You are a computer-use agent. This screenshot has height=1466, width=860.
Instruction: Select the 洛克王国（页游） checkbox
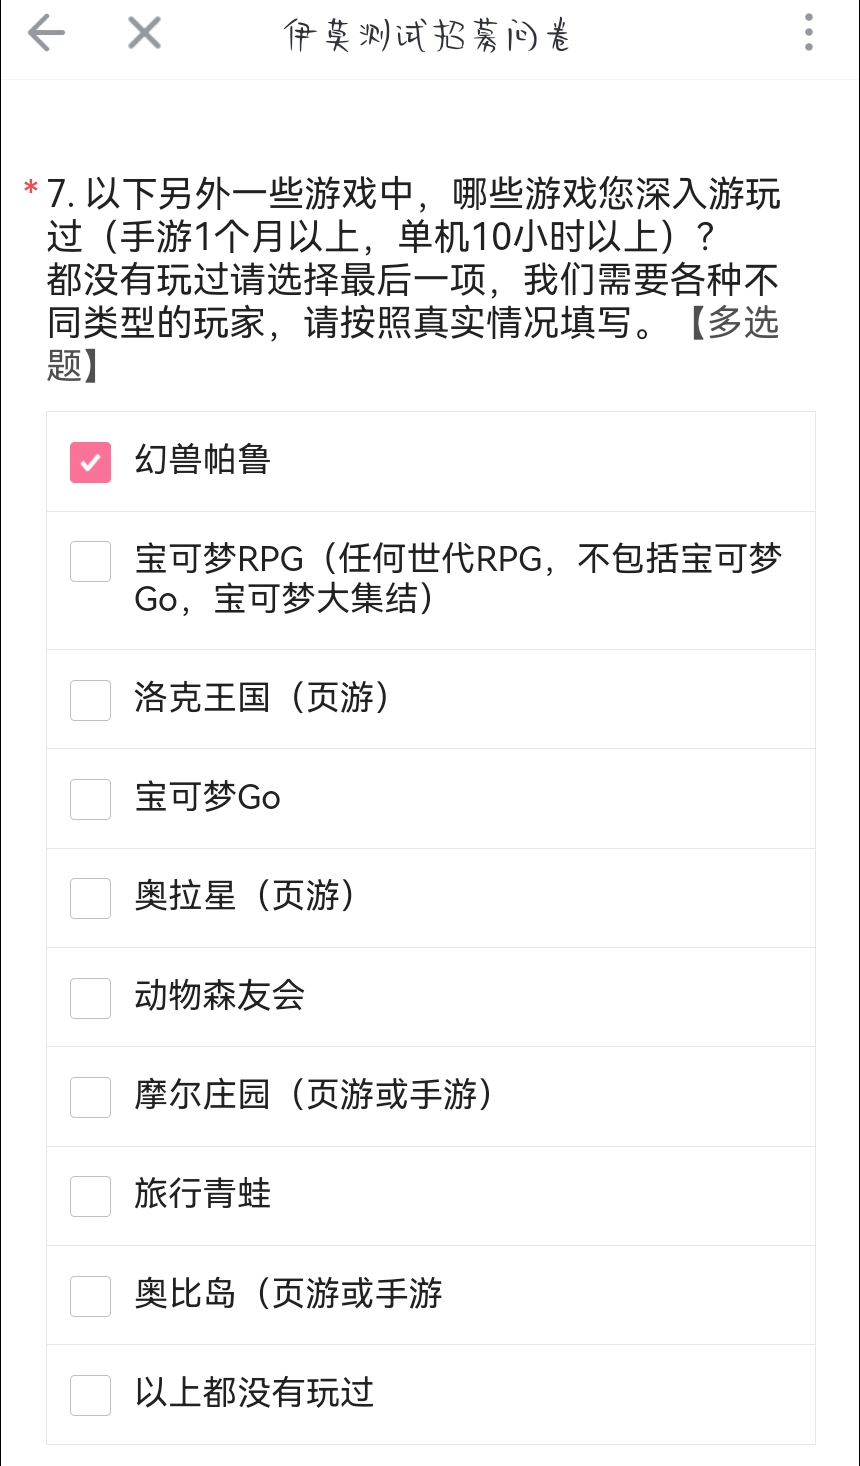click(90, 700)
